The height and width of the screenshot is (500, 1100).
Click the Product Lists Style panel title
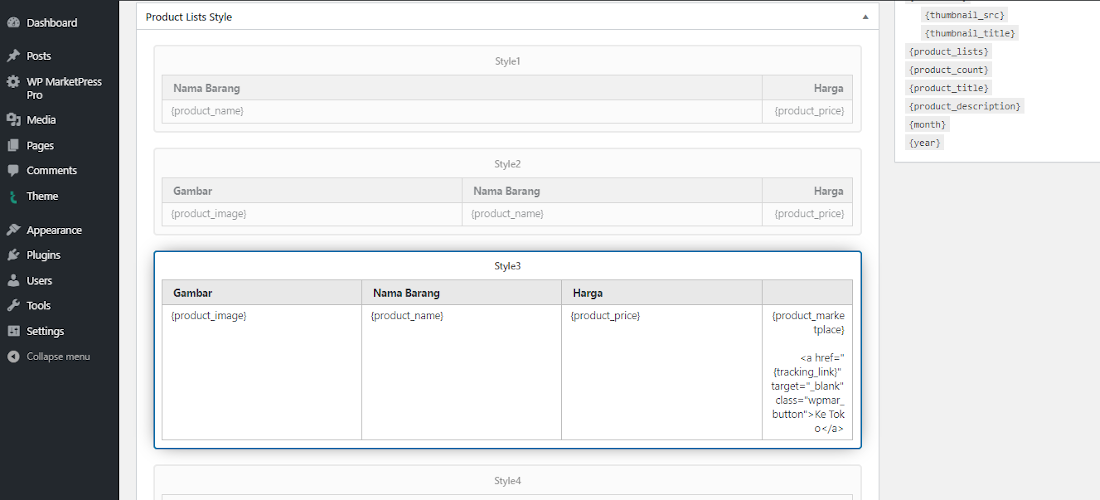pos(189,17)
